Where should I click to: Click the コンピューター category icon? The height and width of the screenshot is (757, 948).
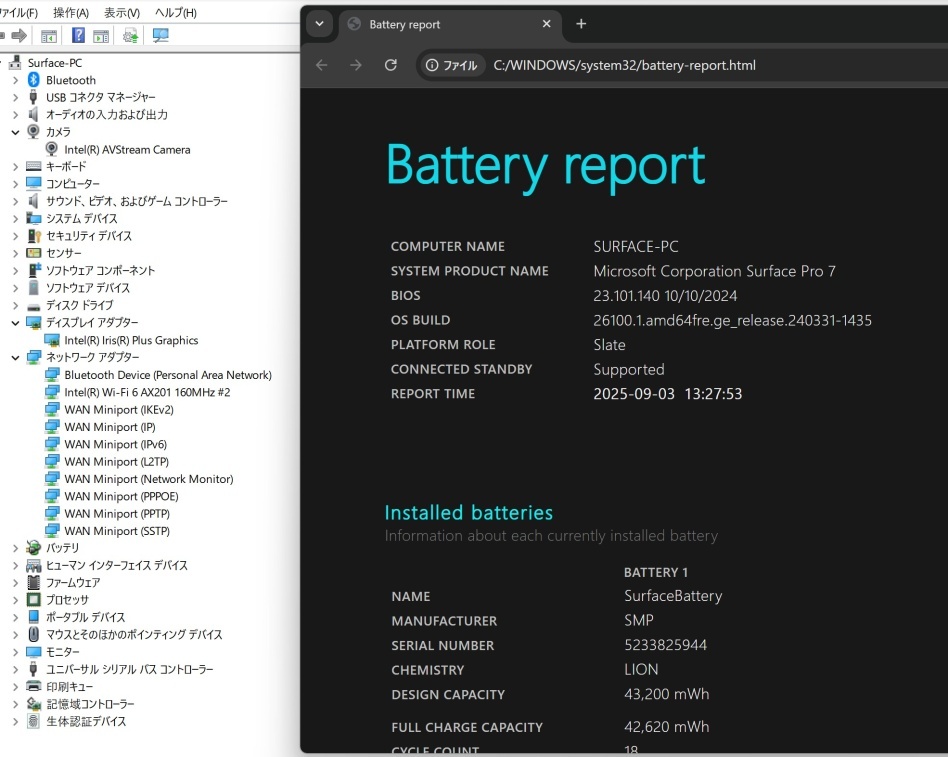point(34,184)
